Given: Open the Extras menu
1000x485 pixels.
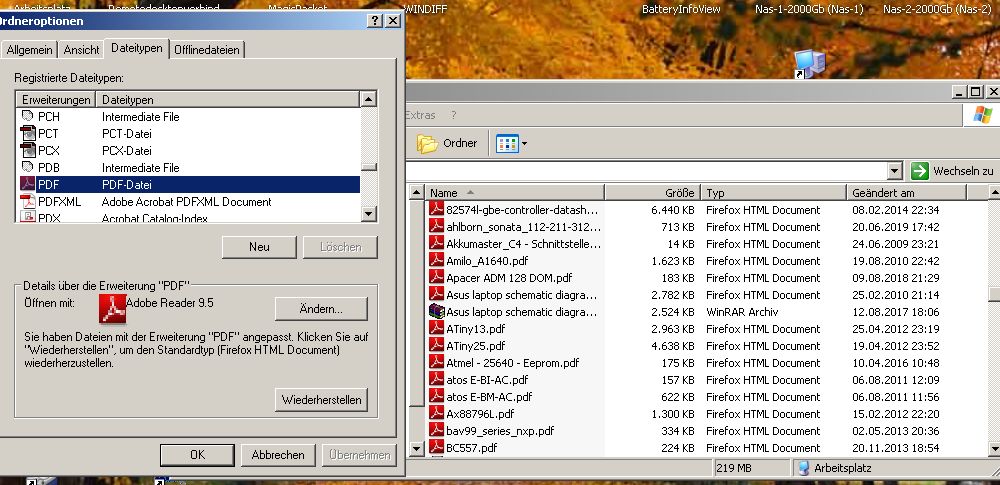Looking at the screenshot, I should tap(420, 116).
